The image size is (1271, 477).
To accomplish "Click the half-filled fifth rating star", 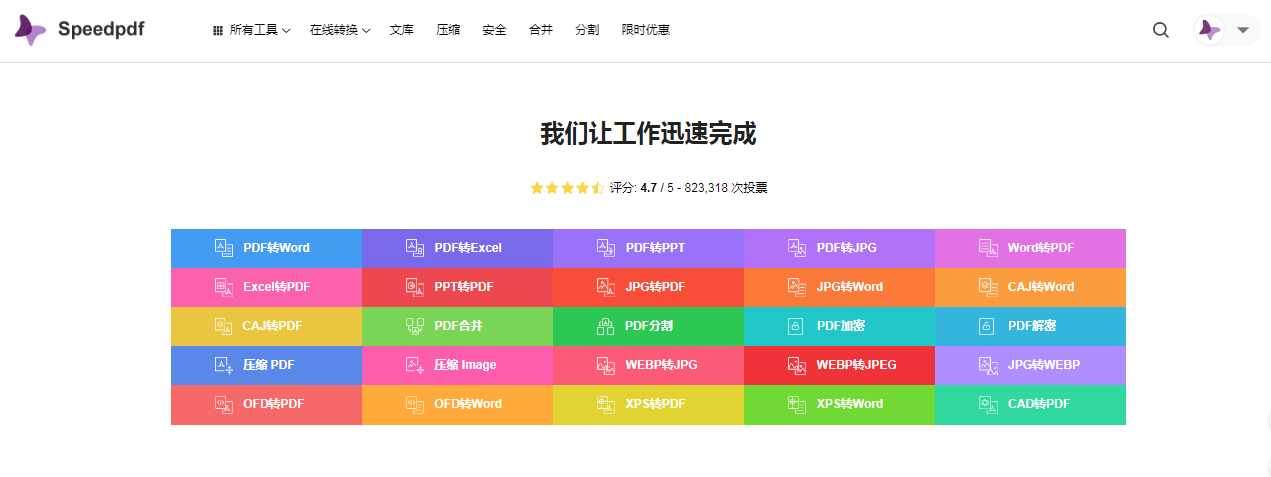I will [x=597, y=188].
